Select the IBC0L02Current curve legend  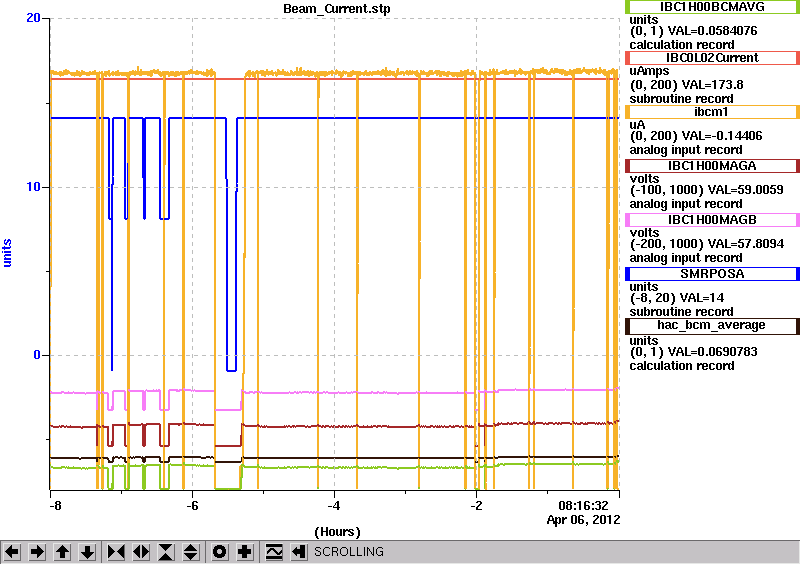pos(712,58)
